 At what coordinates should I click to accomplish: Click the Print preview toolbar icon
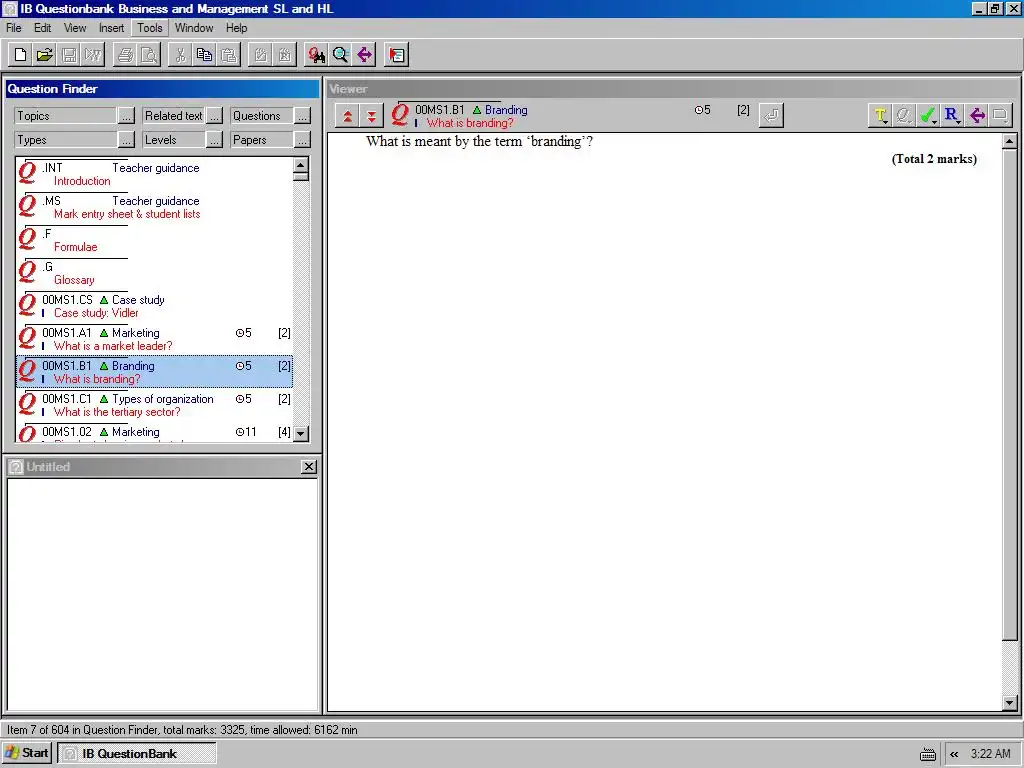point(149,55)
